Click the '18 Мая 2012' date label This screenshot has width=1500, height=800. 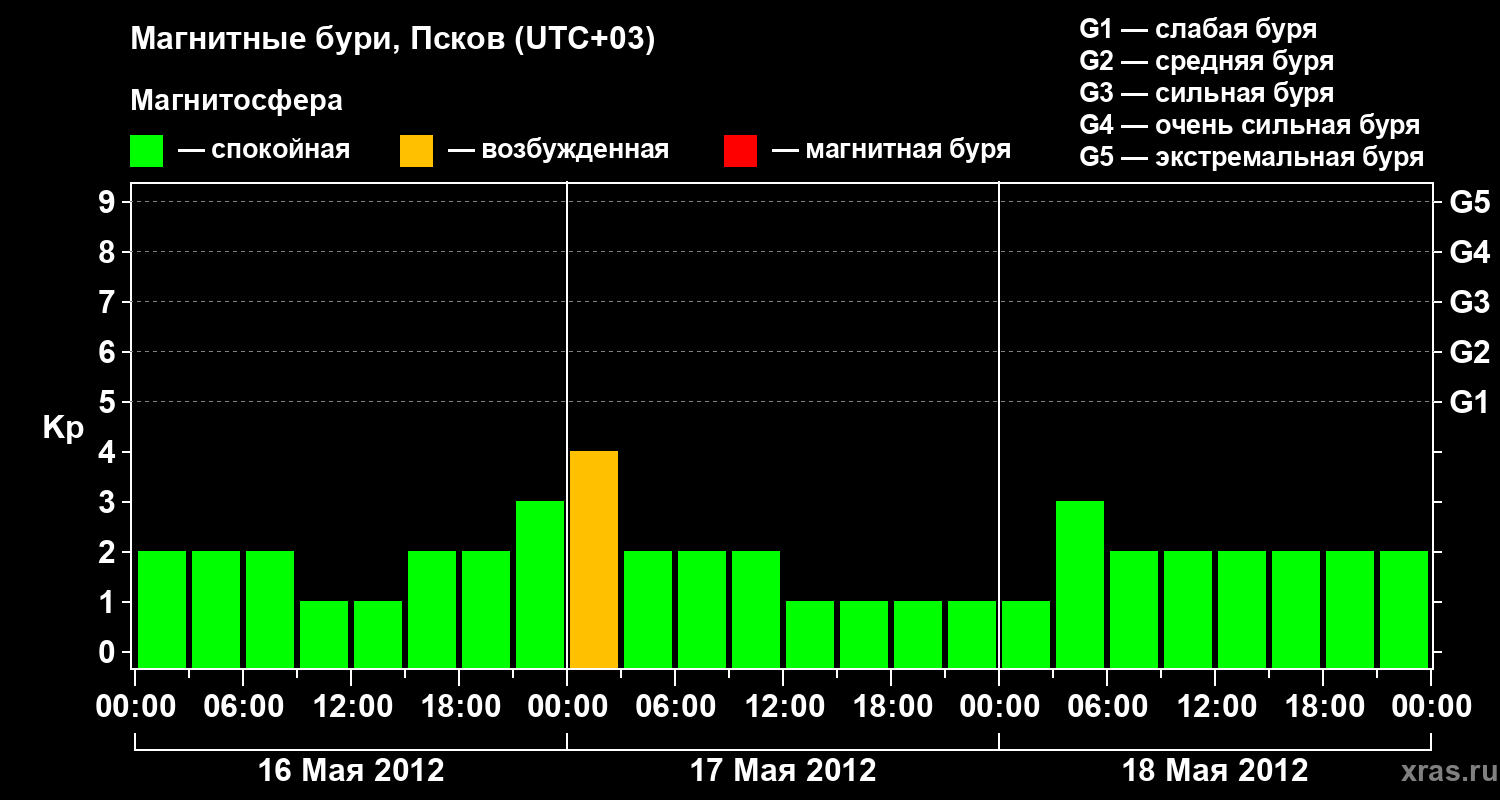click(1215, 770)
